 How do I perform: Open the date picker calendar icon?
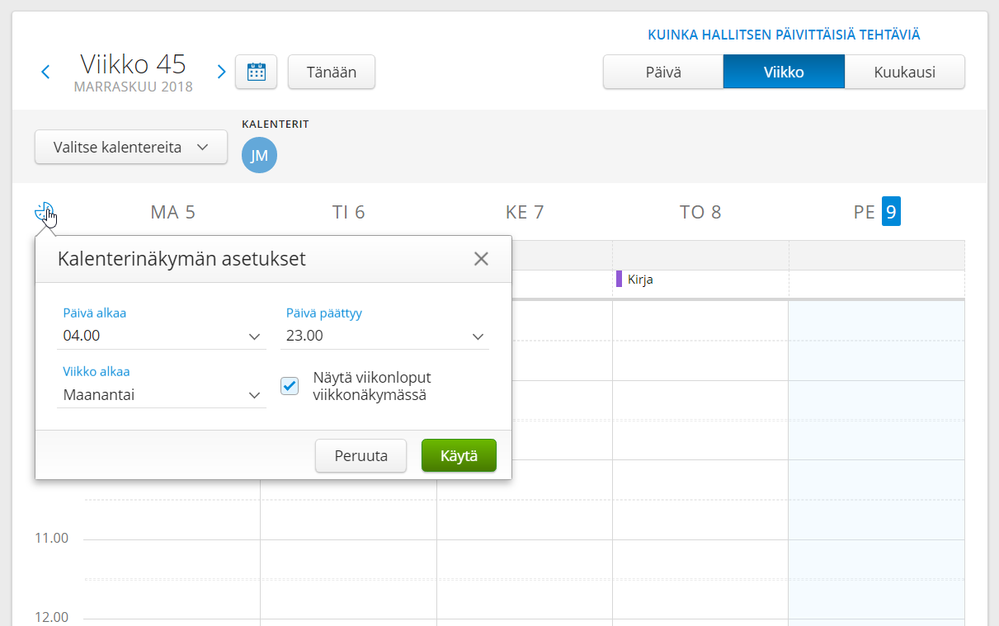point(256,72)
